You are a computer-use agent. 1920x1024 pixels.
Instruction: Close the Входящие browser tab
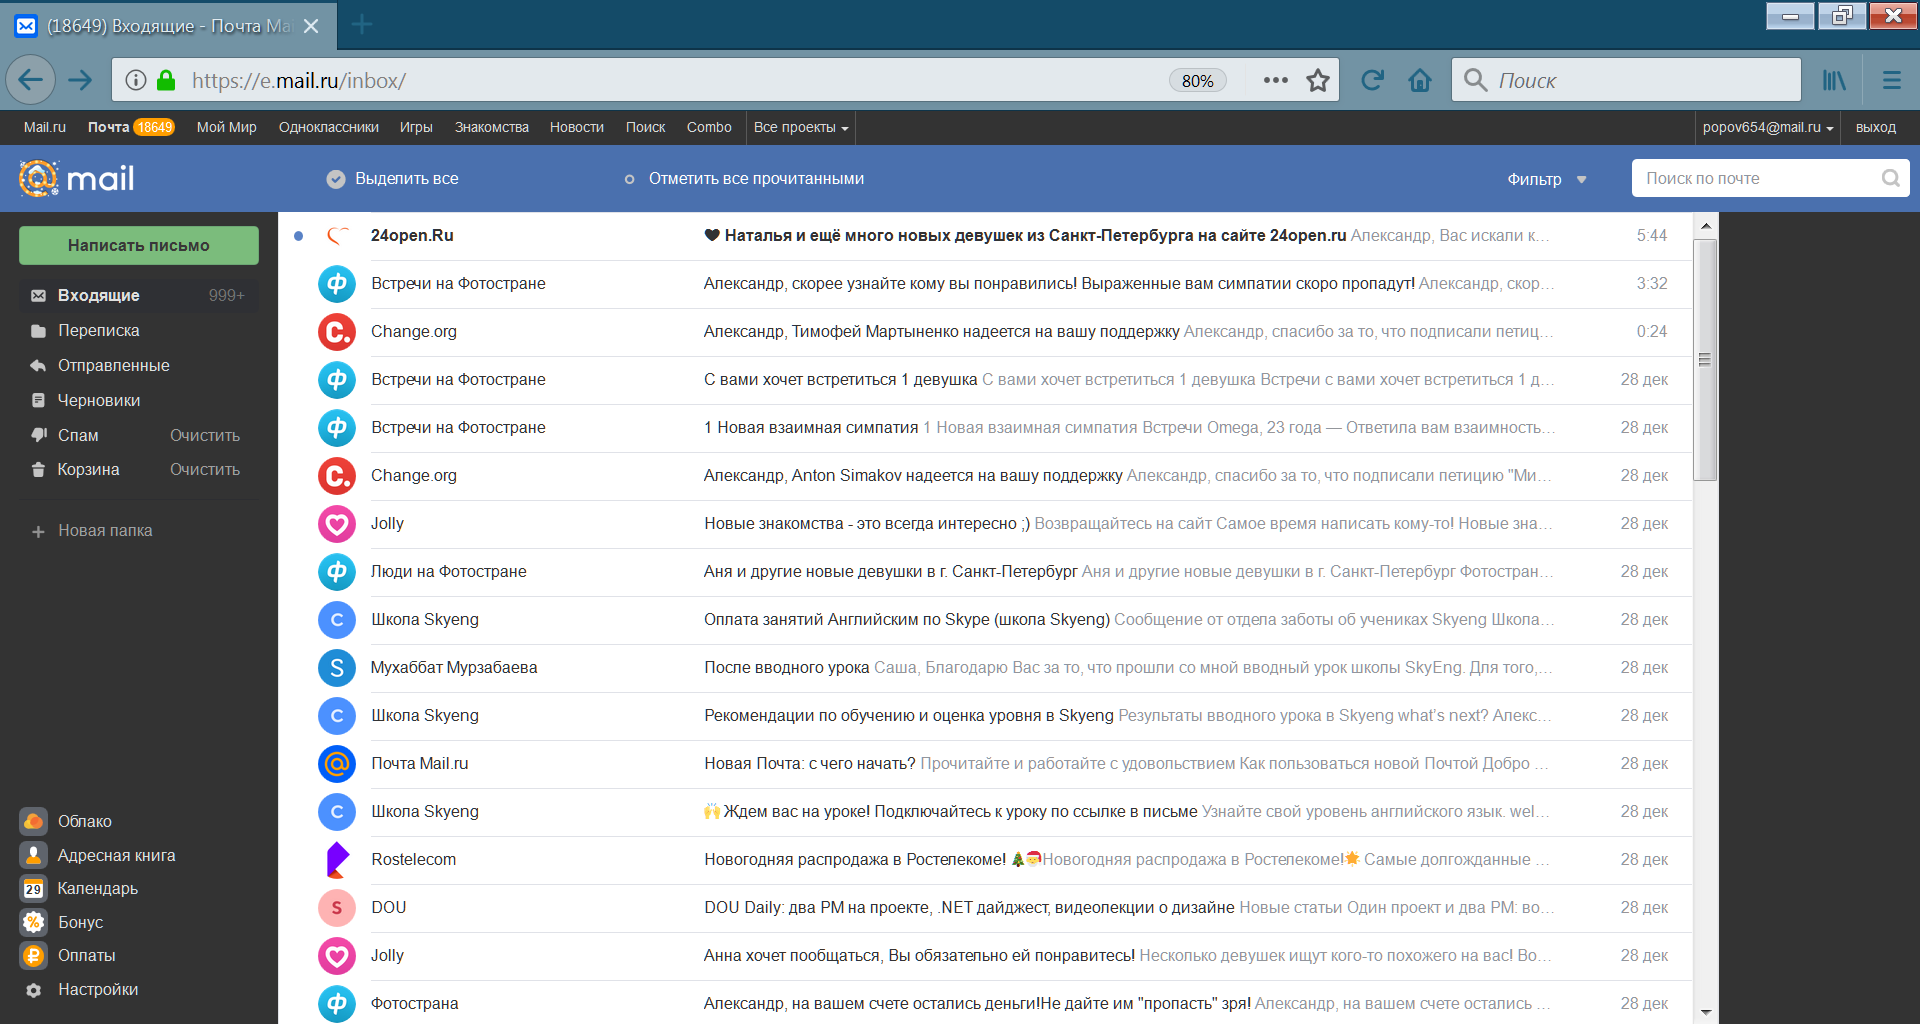311,26
